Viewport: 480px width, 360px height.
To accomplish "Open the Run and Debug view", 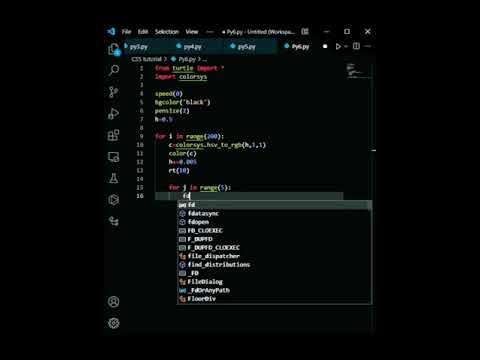I will tap(114, 114).
